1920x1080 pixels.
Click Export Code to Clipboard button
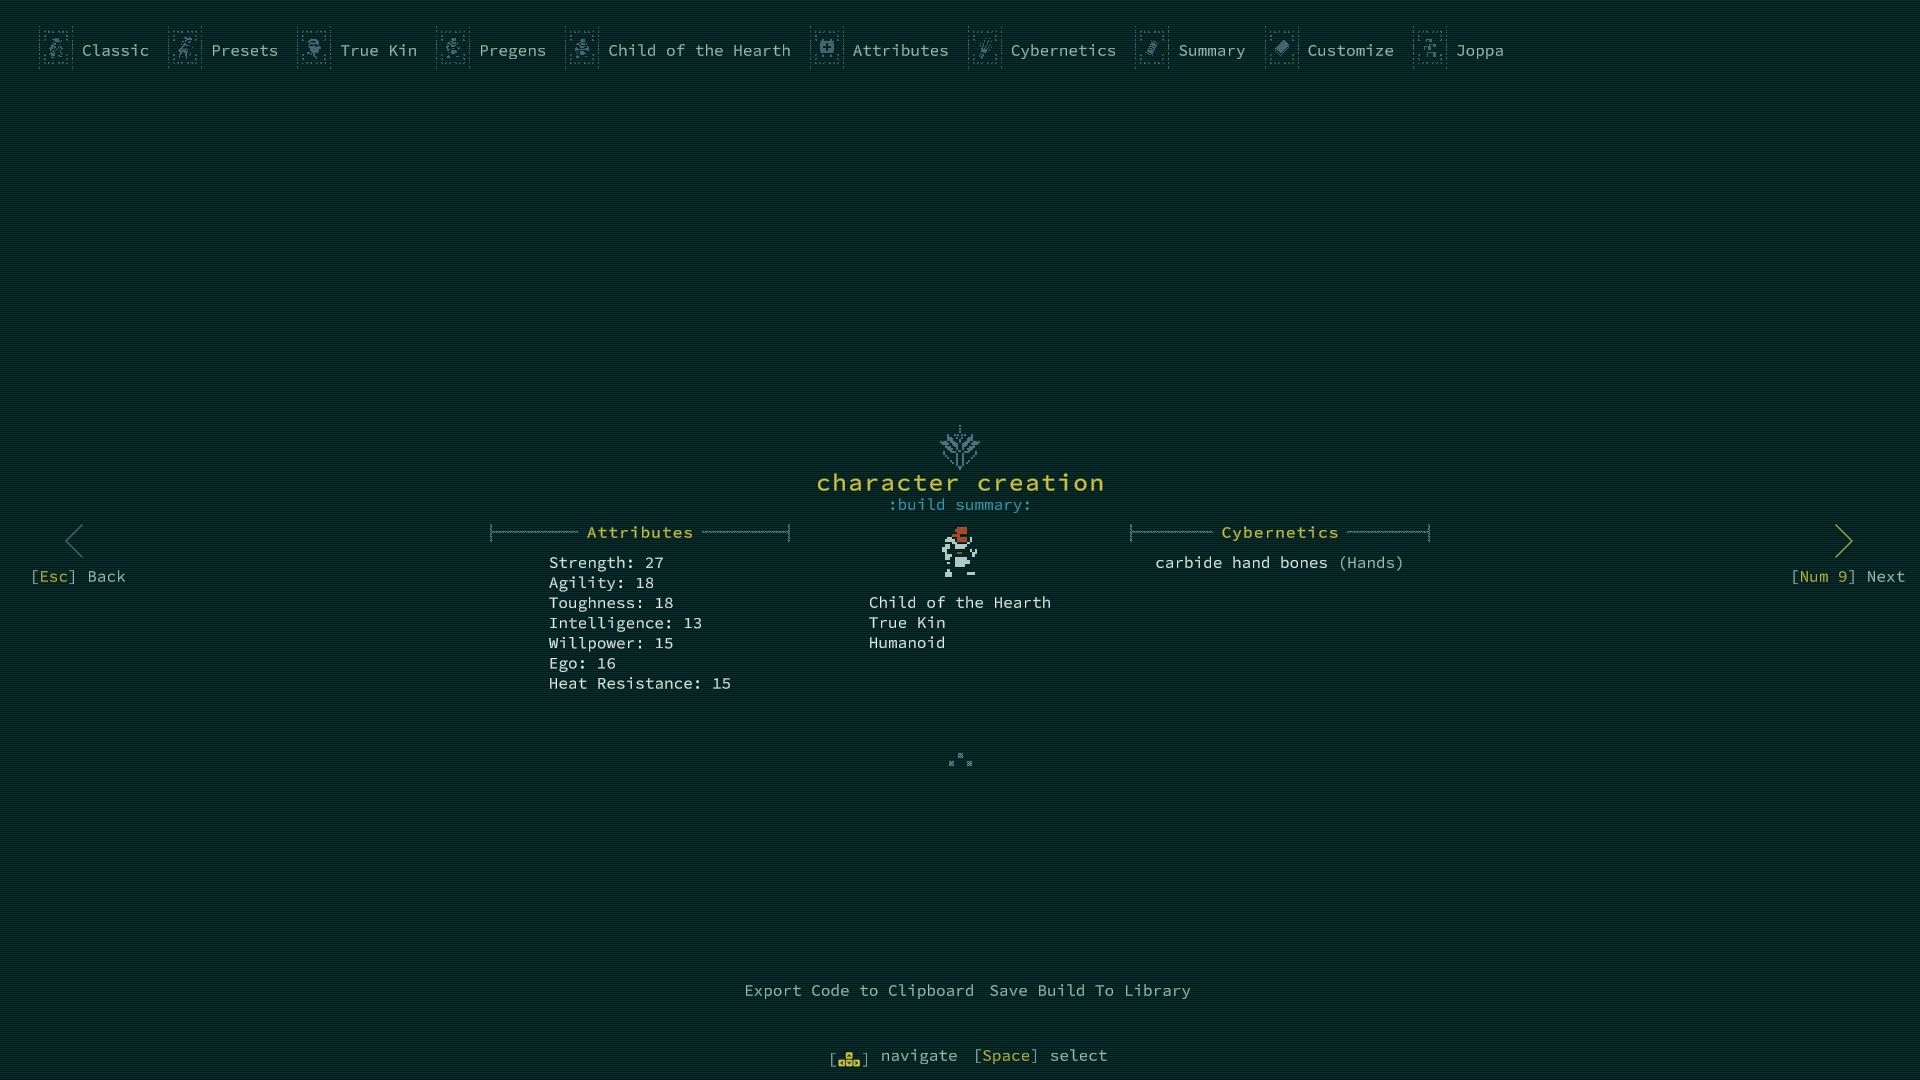pos(858,990)
